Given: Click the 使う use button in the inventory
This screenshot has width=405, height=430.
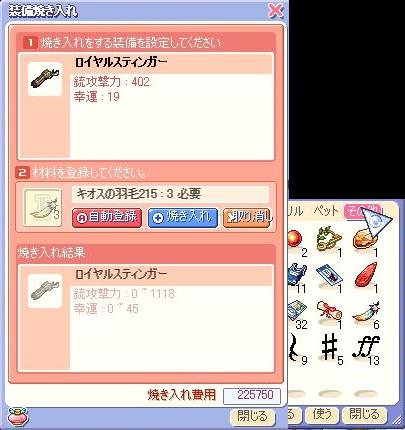Looking at the screenshot, I should [x=322, y=414].
